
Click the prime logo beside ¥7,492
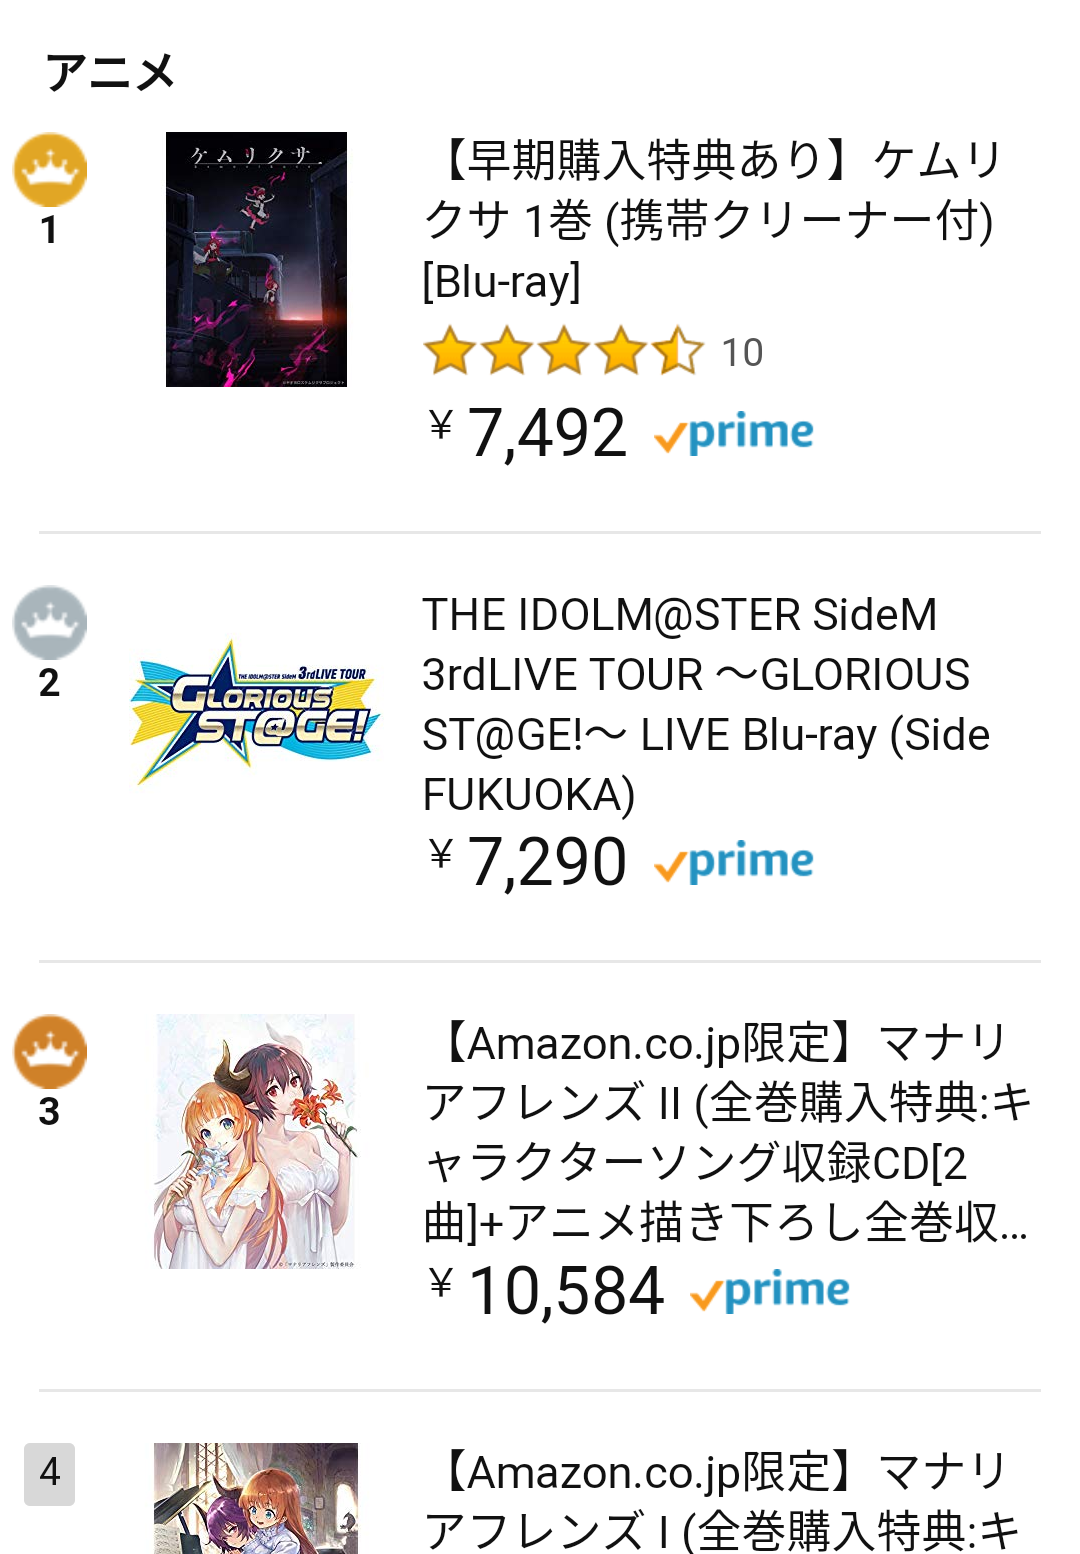click(x=734, y=434)
